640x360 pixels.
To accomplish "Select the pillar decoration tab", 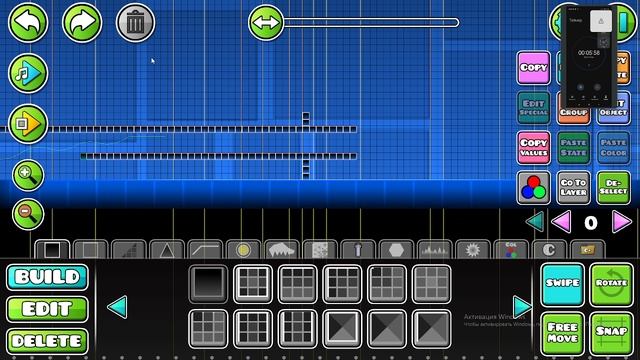I will pos(358,249).
